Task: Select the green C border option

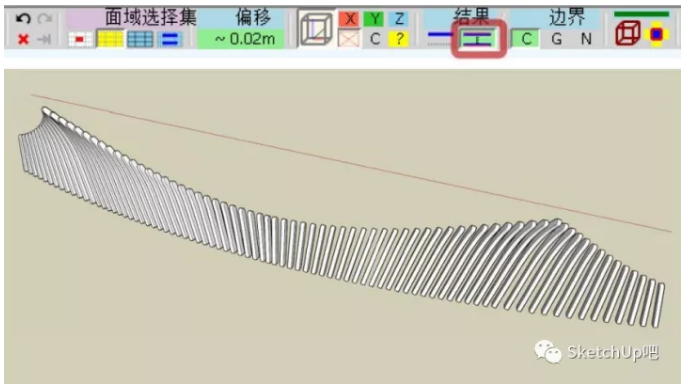Action: (525, 39)
